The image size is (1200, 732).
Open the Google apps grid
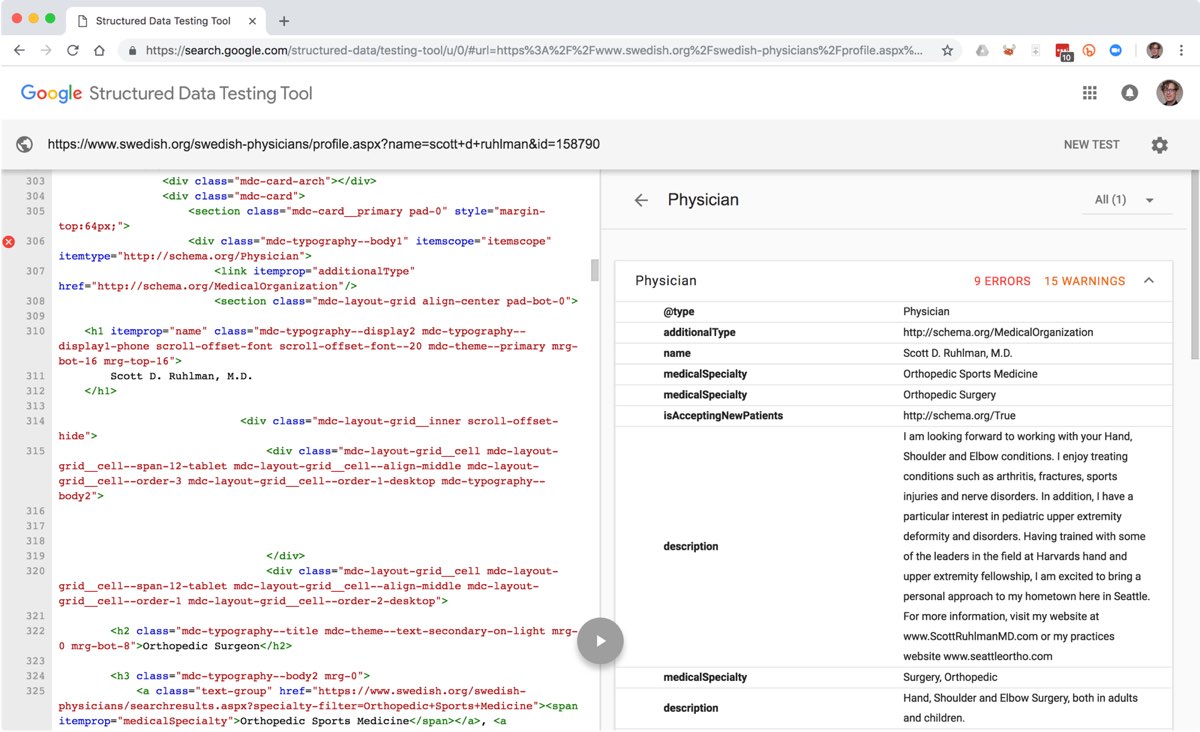pos(1090,93)
